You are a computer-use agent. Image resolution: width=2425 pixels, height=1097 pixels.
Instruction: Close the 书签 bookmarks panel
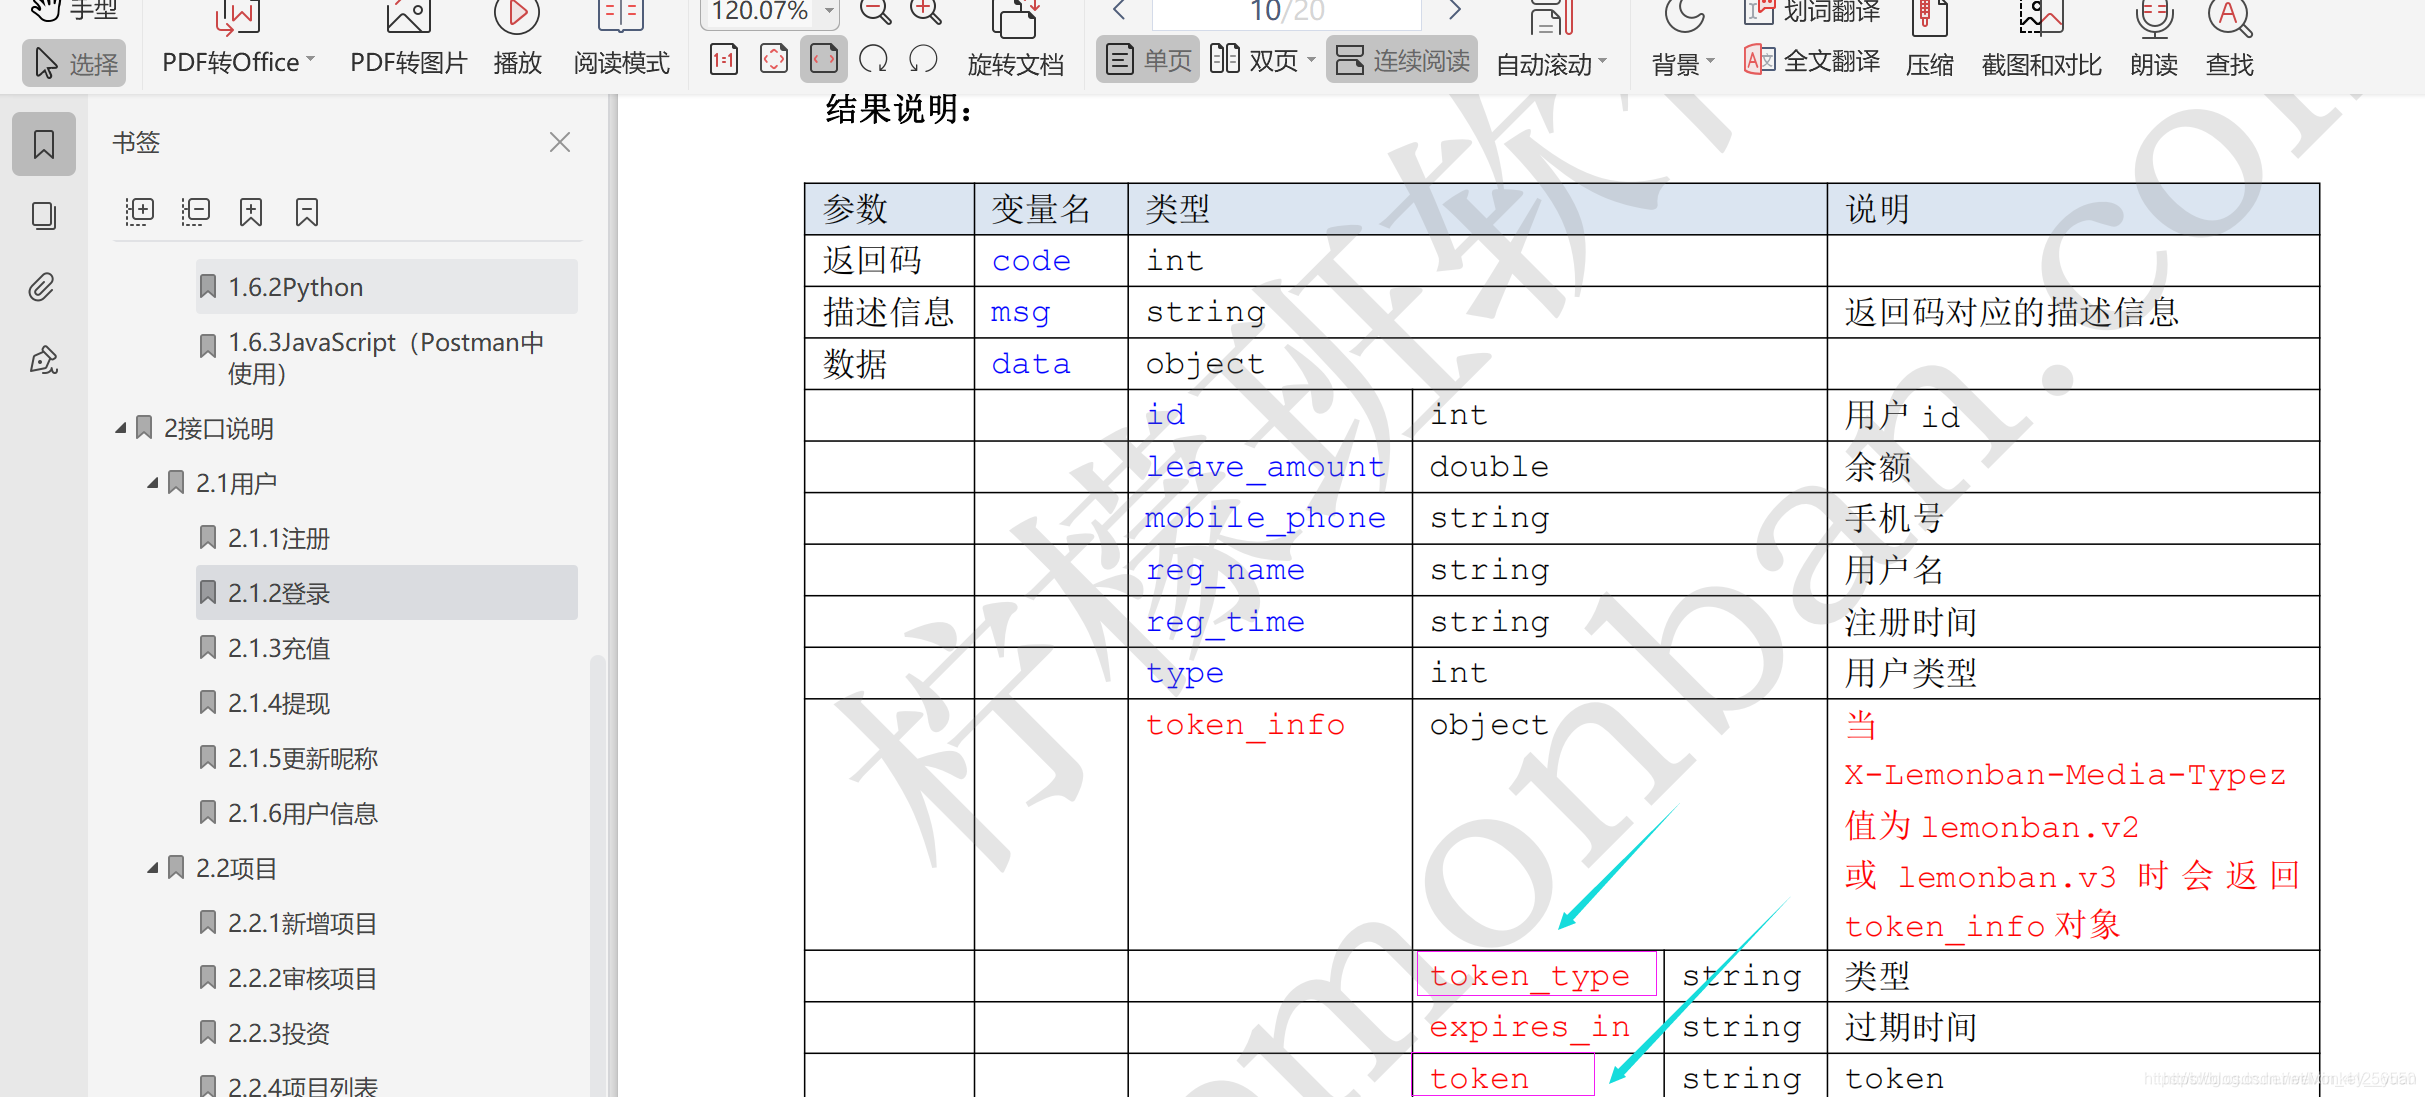coord(560,143)
